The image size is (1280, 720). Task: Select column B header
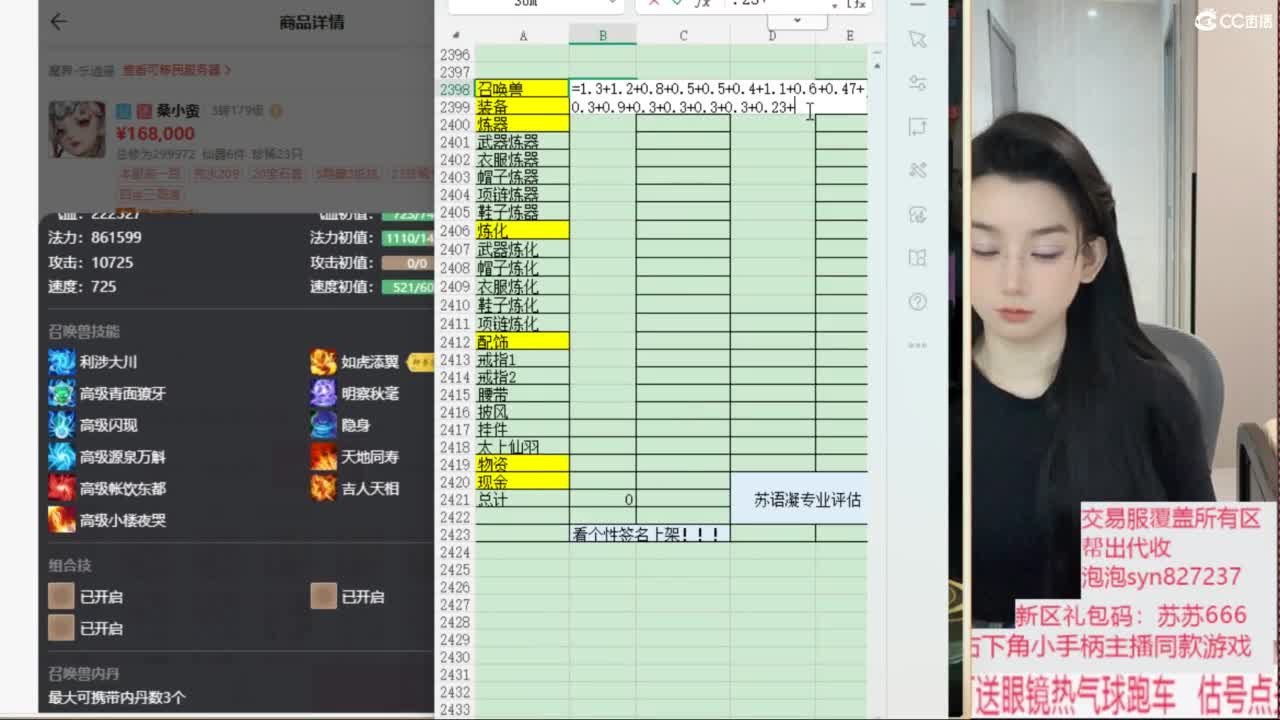pos(602,36)
